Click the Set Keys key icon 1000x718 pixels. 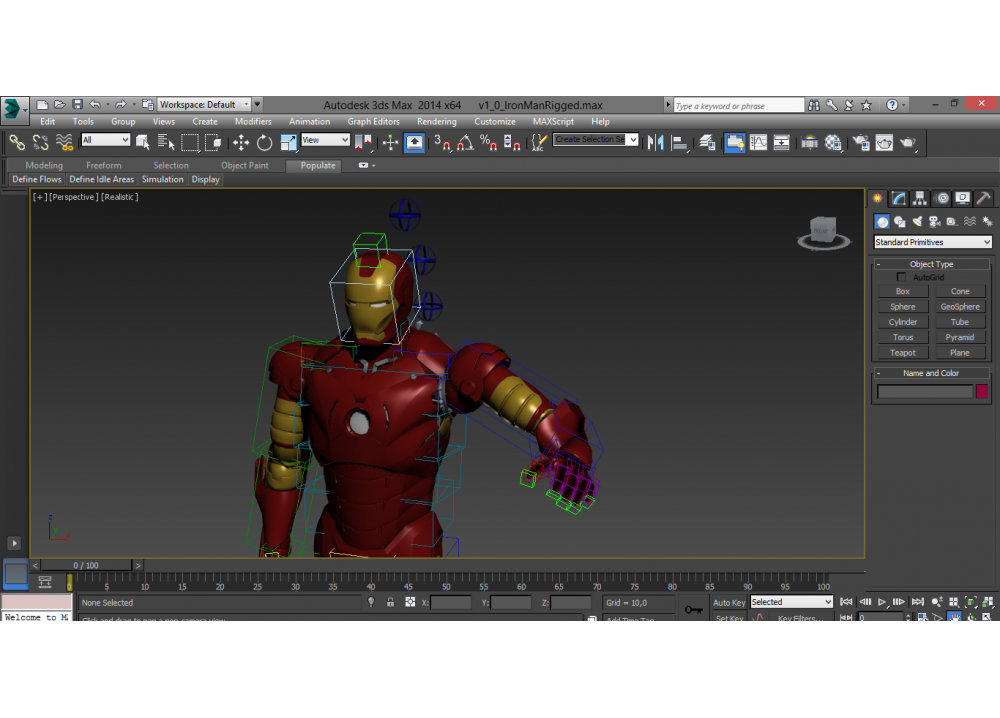pos(694,610)
